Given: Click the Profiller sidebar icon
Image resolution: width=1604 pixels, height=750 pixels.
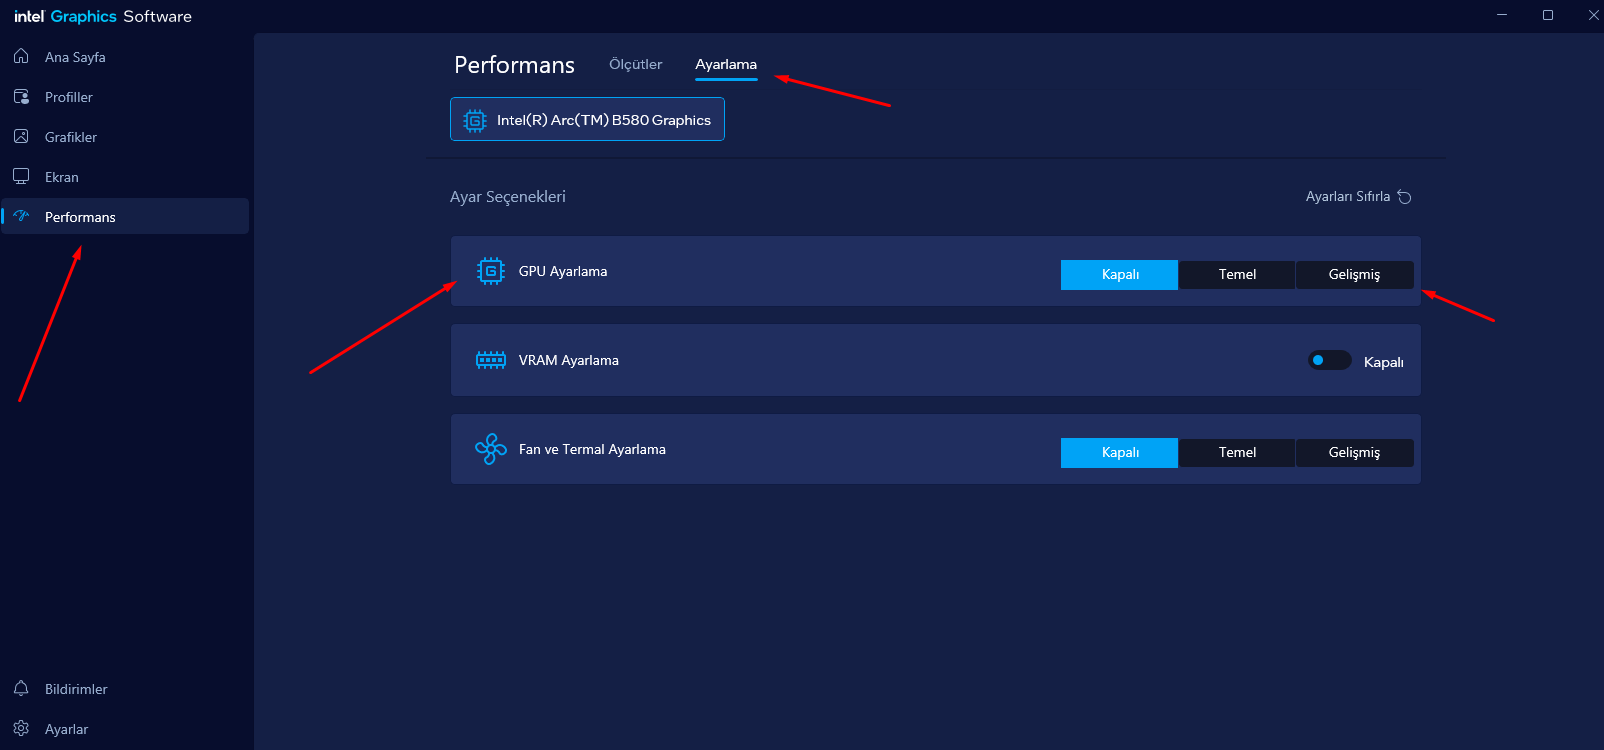Looking at the screenshot, I should [21, 96].
